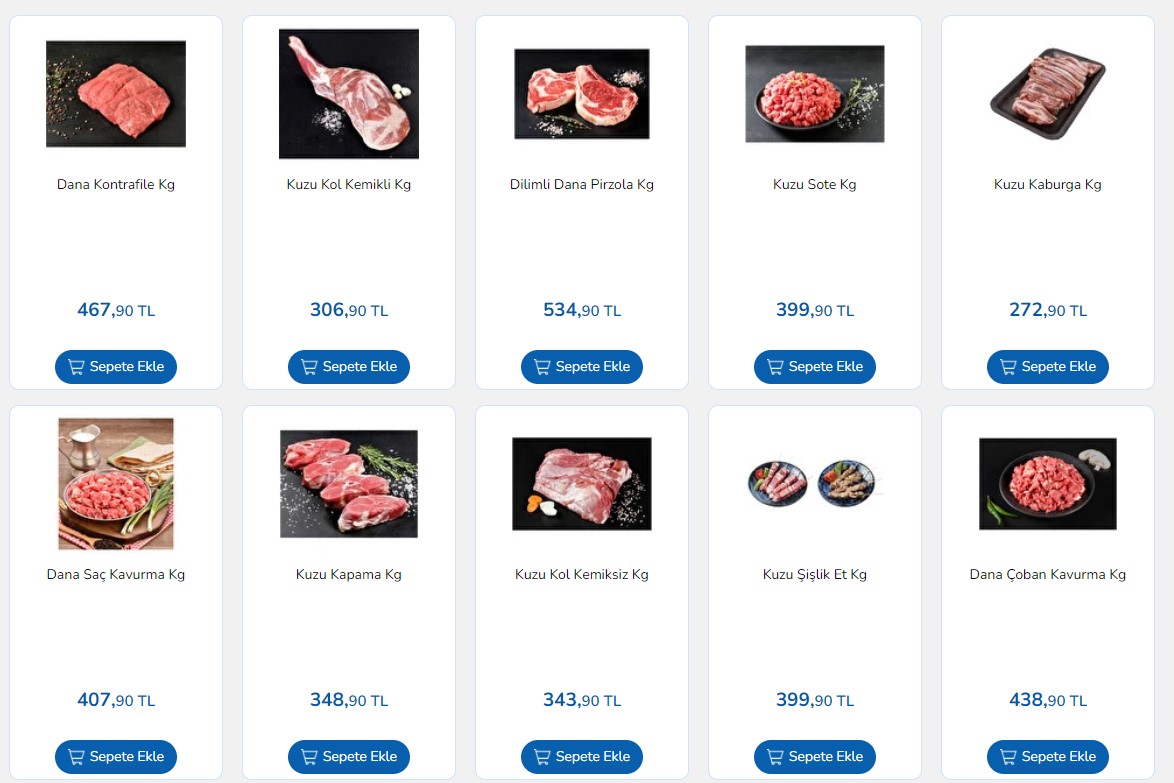This screenshot has height=783, width=1174.
Task: Click cart icon under Kuzu Kaburga Kg
Action: pyautogui.click(x=1008, y=367)
